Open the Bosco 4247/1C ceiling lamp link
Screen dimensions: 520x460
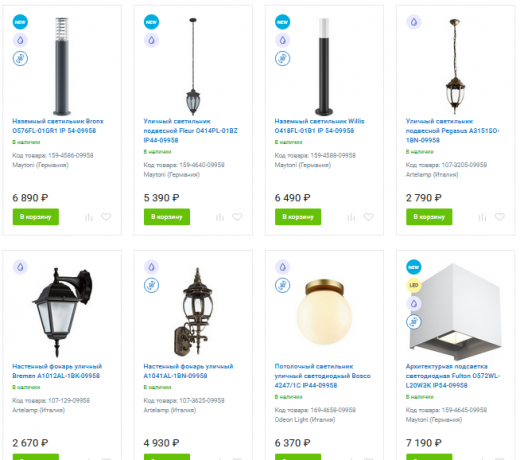pos(322,376)
